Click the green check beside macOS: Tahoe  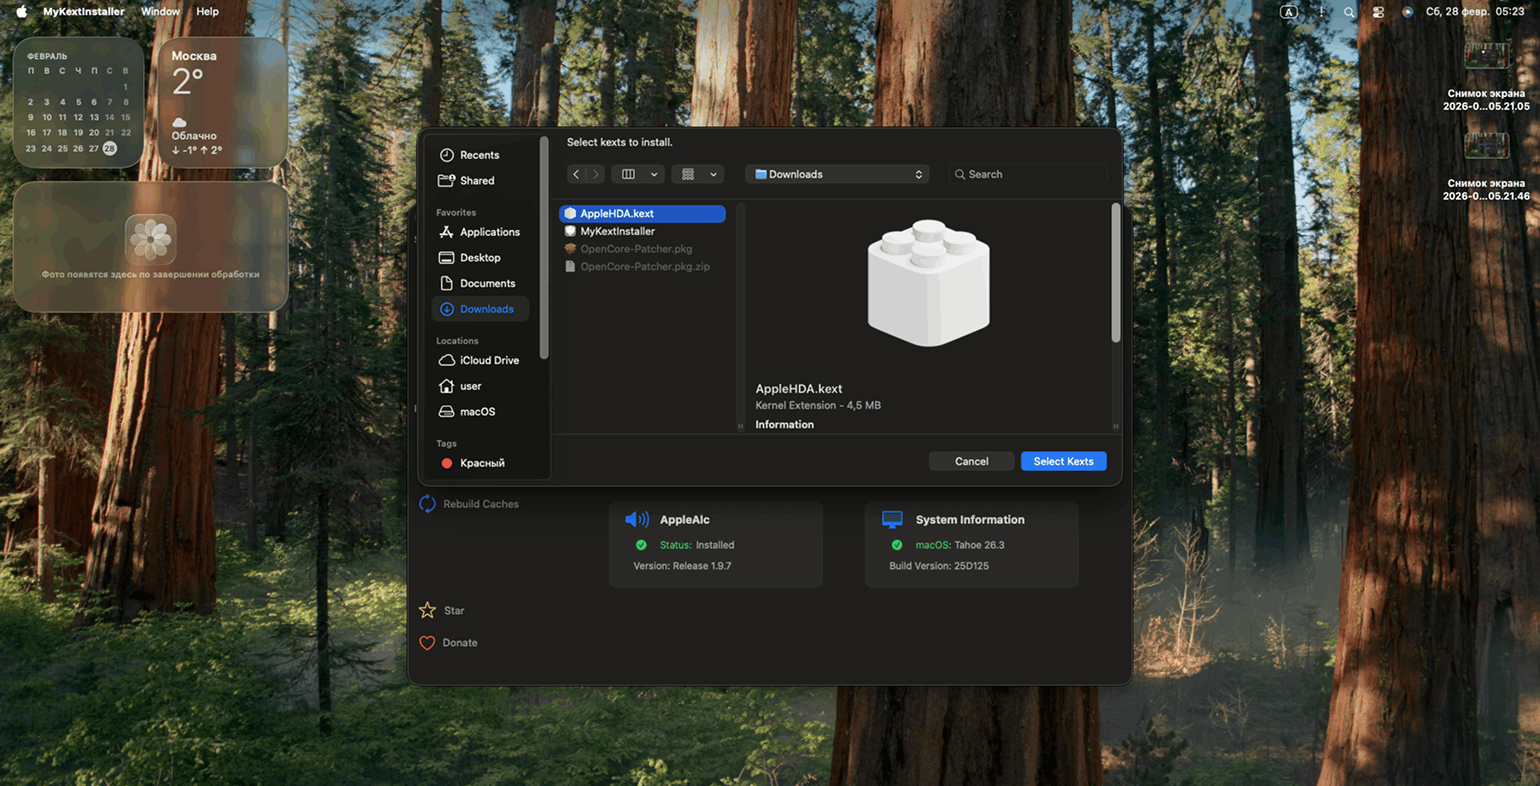pyautogui.click(x=897, y=545)
